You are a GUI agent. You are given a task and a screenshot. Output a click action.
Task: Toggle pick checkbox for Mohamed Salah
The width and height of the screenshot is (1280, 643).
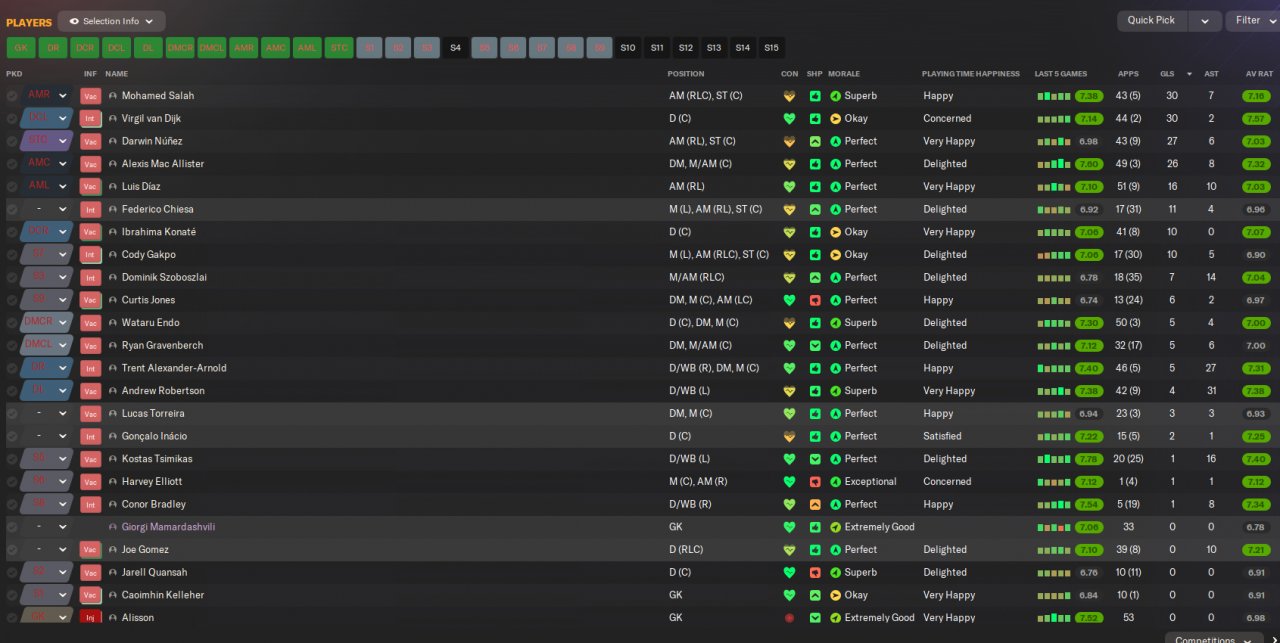click(x=12, y=96)
